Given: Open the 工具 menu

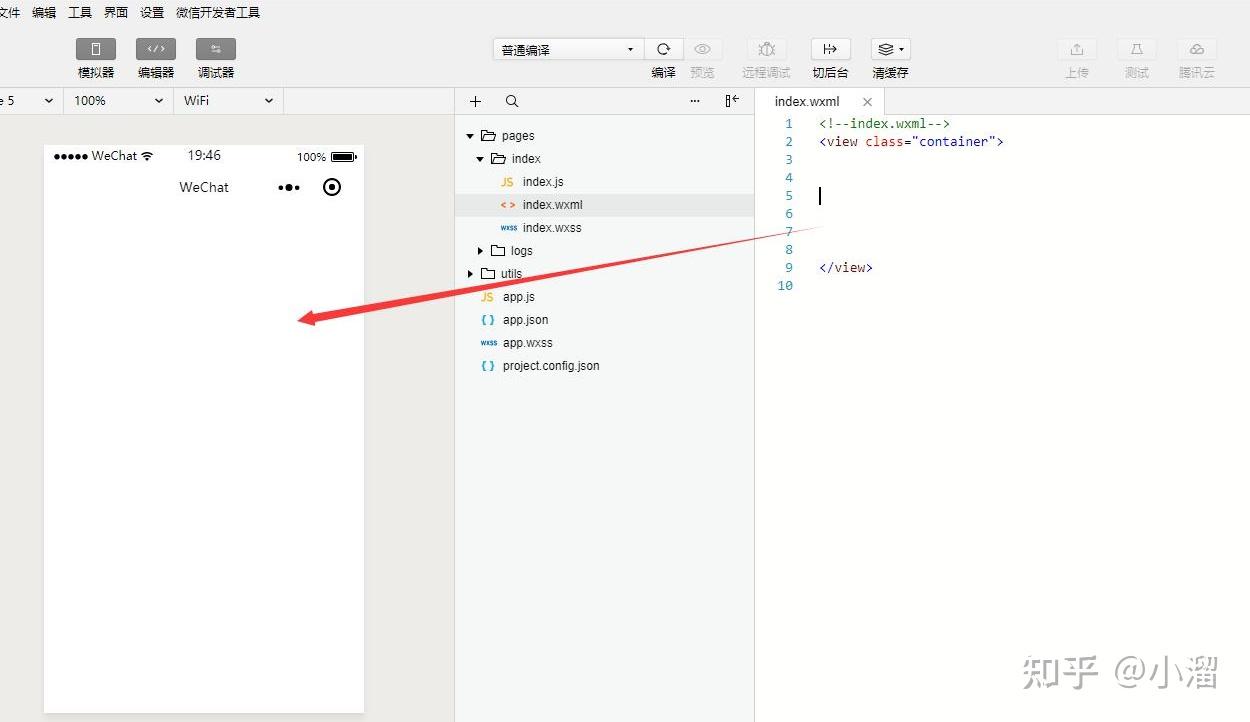Looking at the screenshot, I should pyautogui.click(x=80, y=13).
